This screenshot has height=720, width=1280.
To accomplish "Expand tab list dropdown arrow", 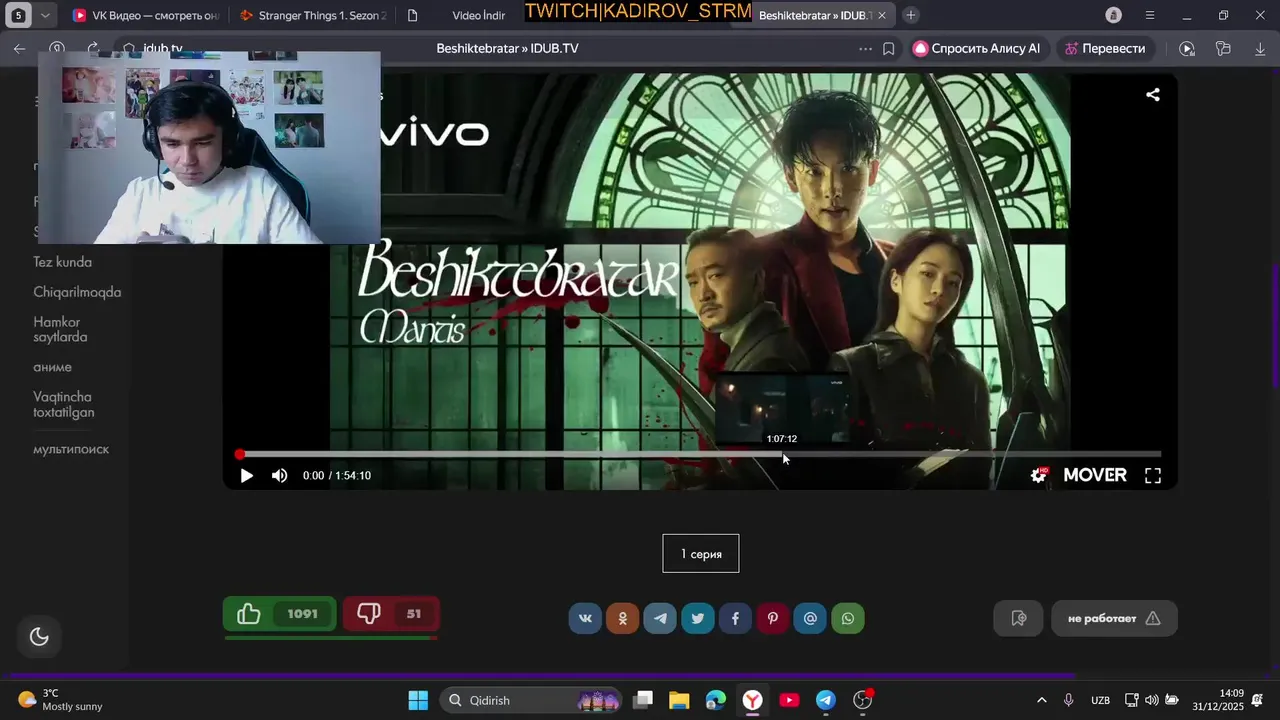I will pos(47,15).
